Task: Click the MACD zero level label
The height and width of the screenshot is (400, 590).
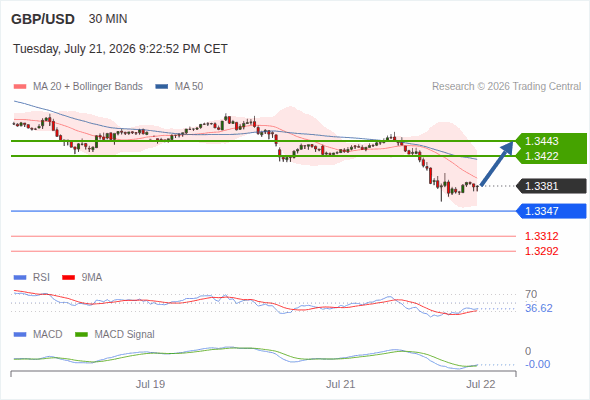Action: coord(528,351)
